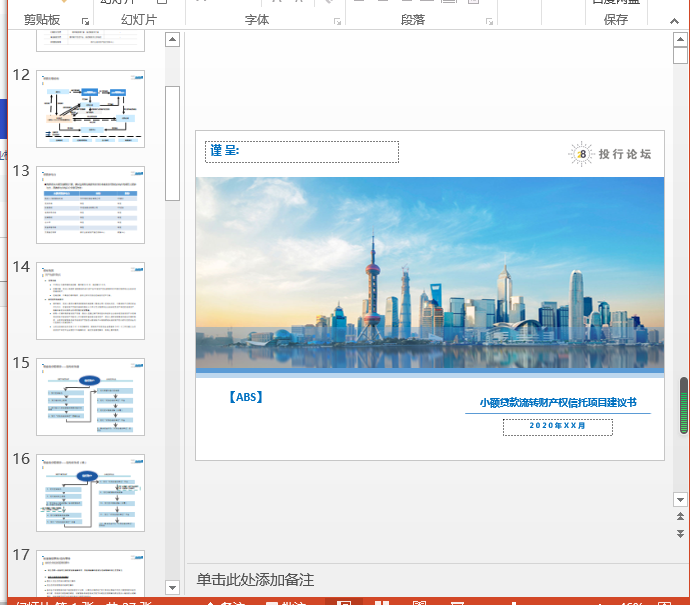The width and height of the screenshot is (690, 605).
Task: Click the notes area 单击此处添加备注
Action: coord(255,580)
